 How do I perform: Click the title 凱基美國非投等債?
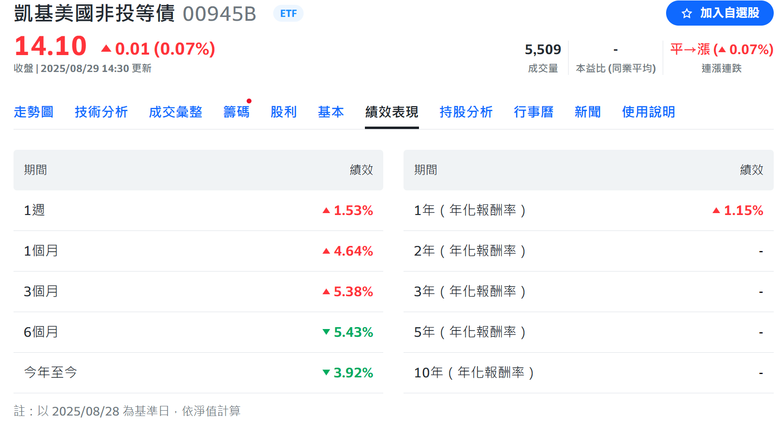pyautogui.click(x=95, y=13)
